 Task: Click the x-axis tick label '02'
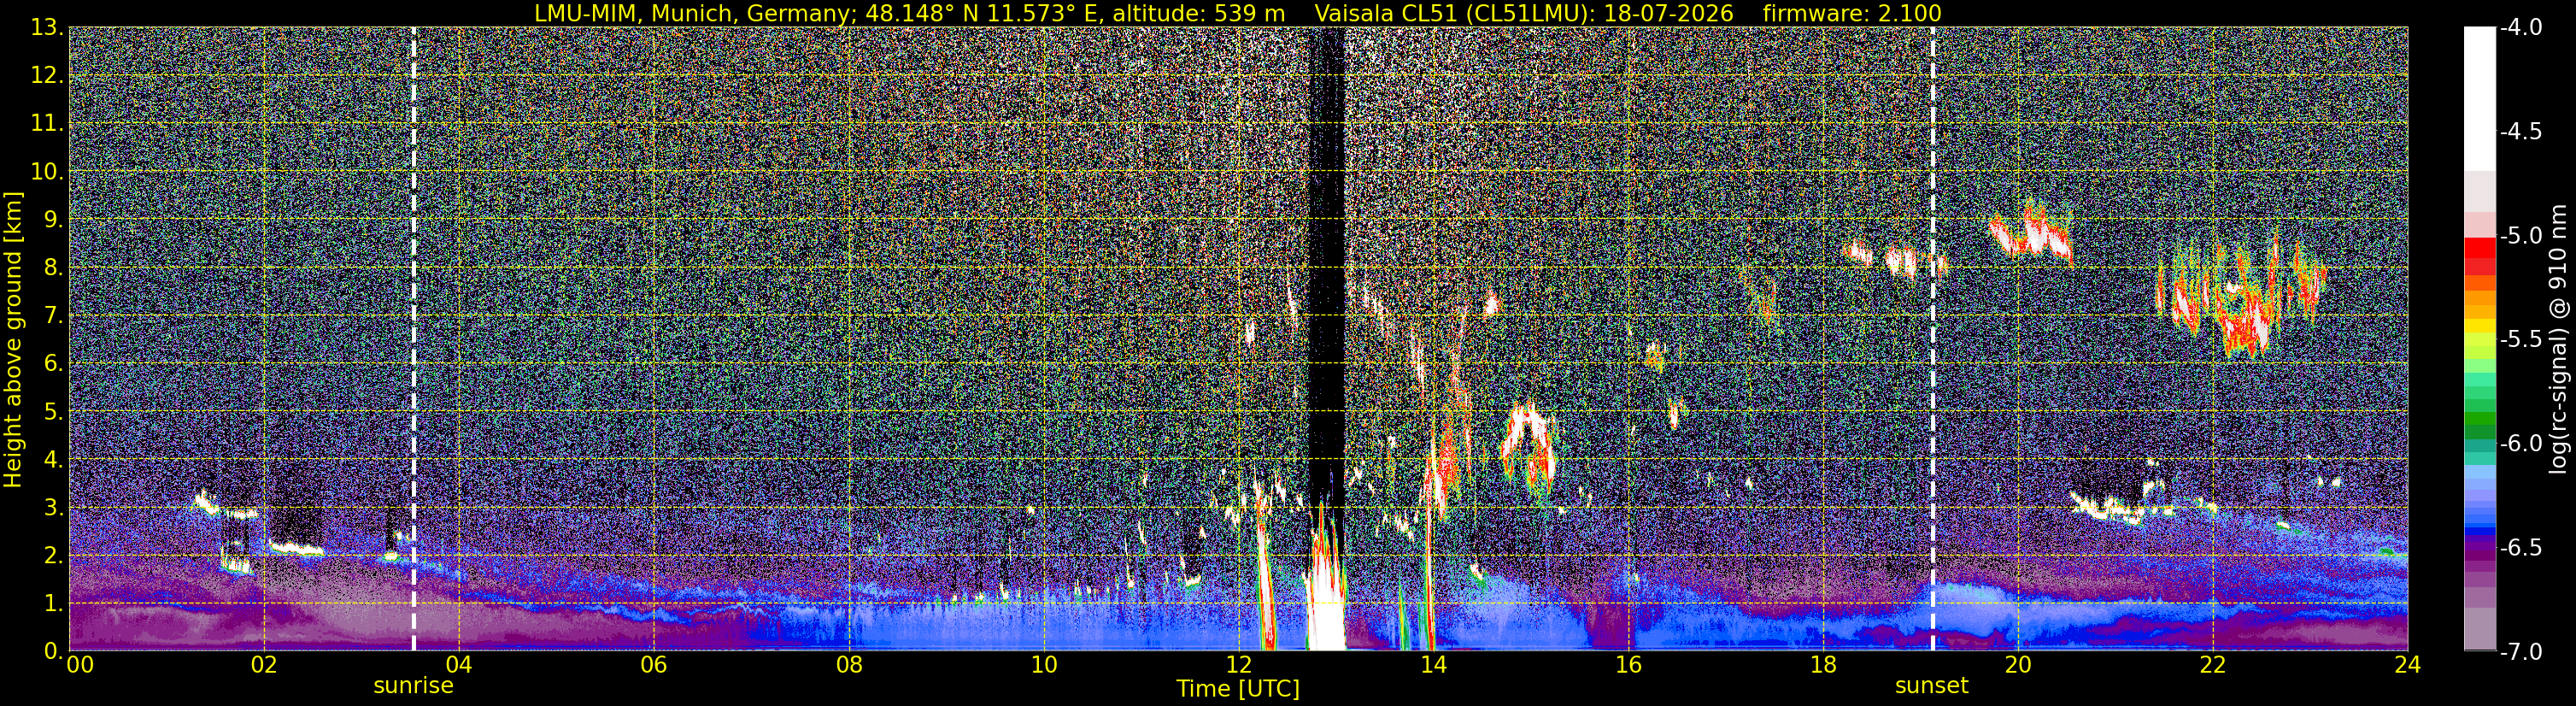pos(263,665)
